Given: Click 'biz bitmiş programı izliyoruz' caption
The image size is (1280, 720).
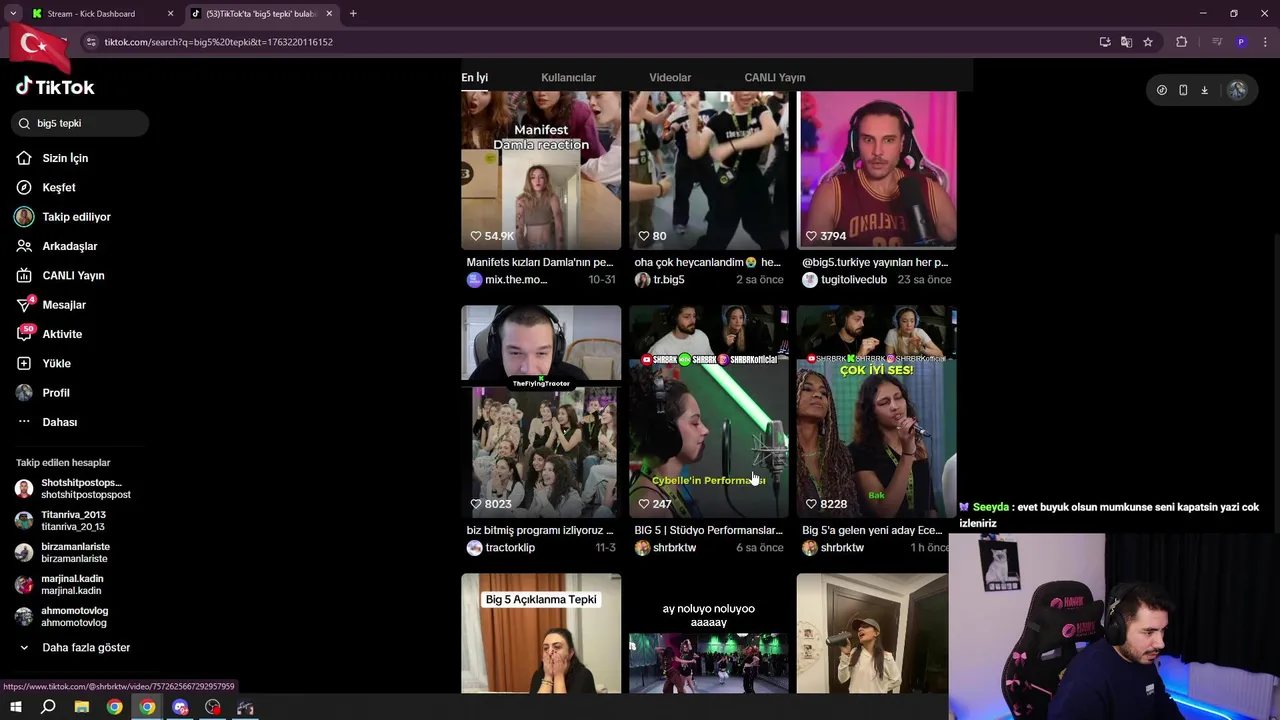Looking at the screenshot, I should point(540,530).
